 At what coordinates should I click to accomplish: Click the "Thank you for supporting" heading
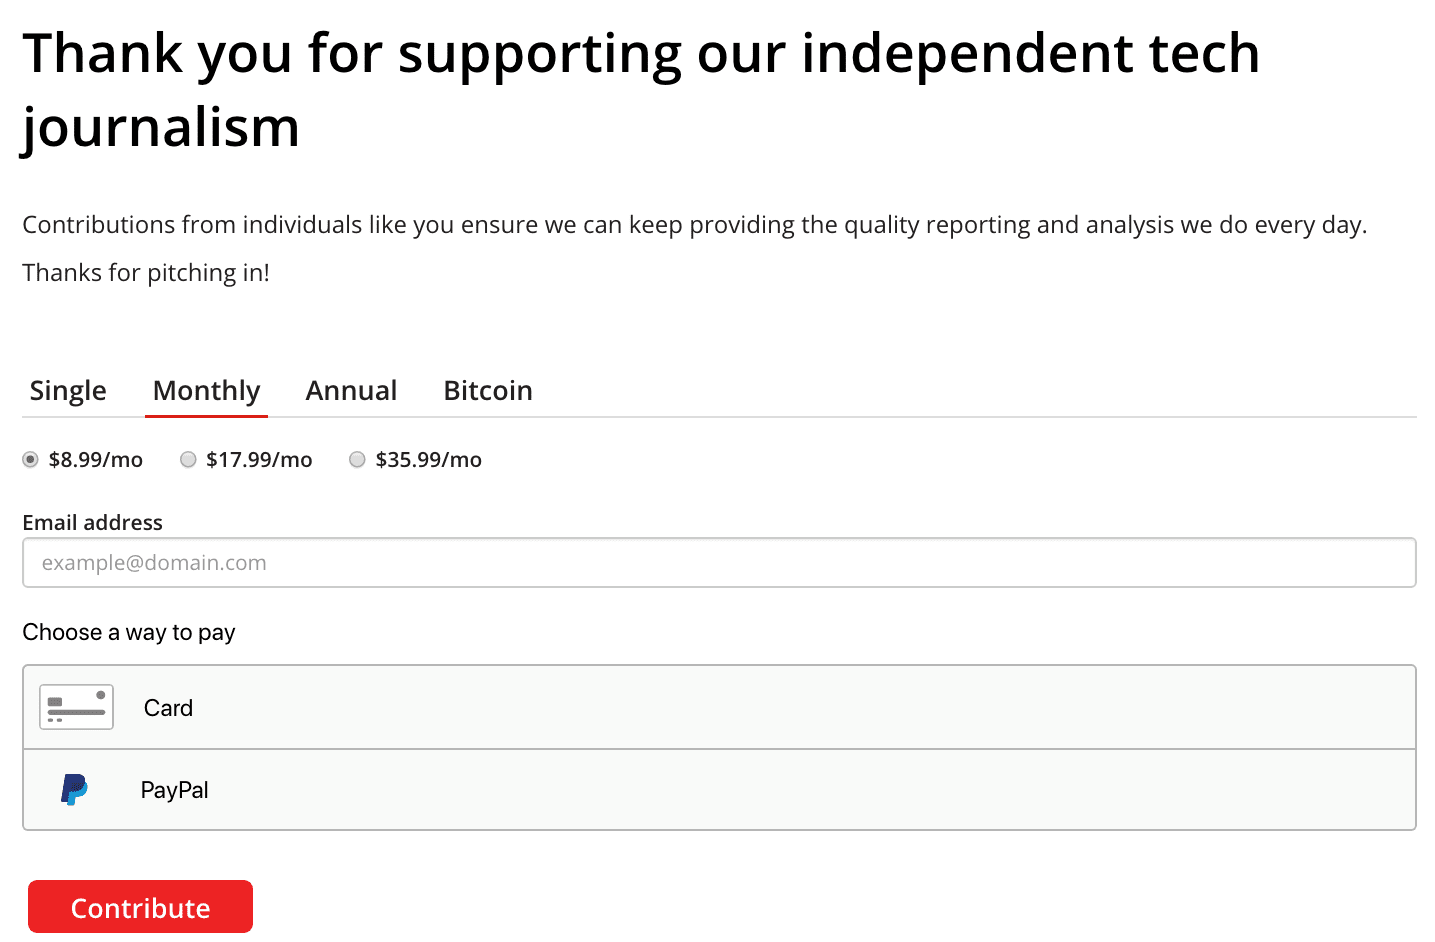(x=641, y=90)
